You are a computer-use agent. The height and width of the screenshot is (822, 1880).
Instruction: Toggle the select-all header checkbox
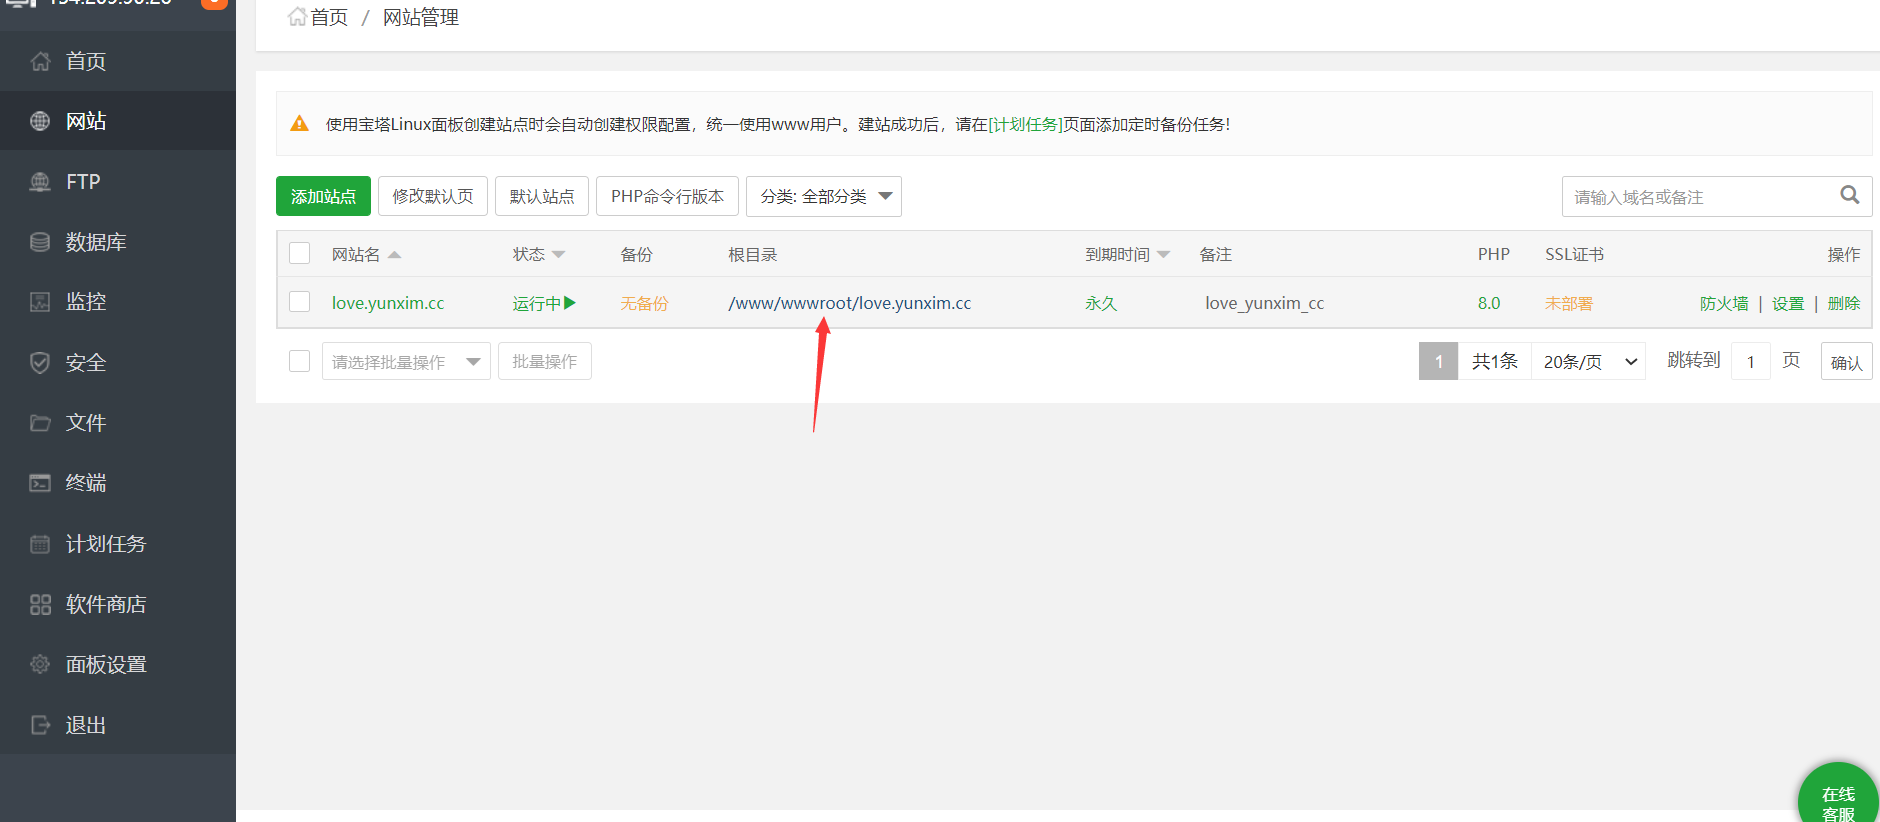tap(299, 253)
